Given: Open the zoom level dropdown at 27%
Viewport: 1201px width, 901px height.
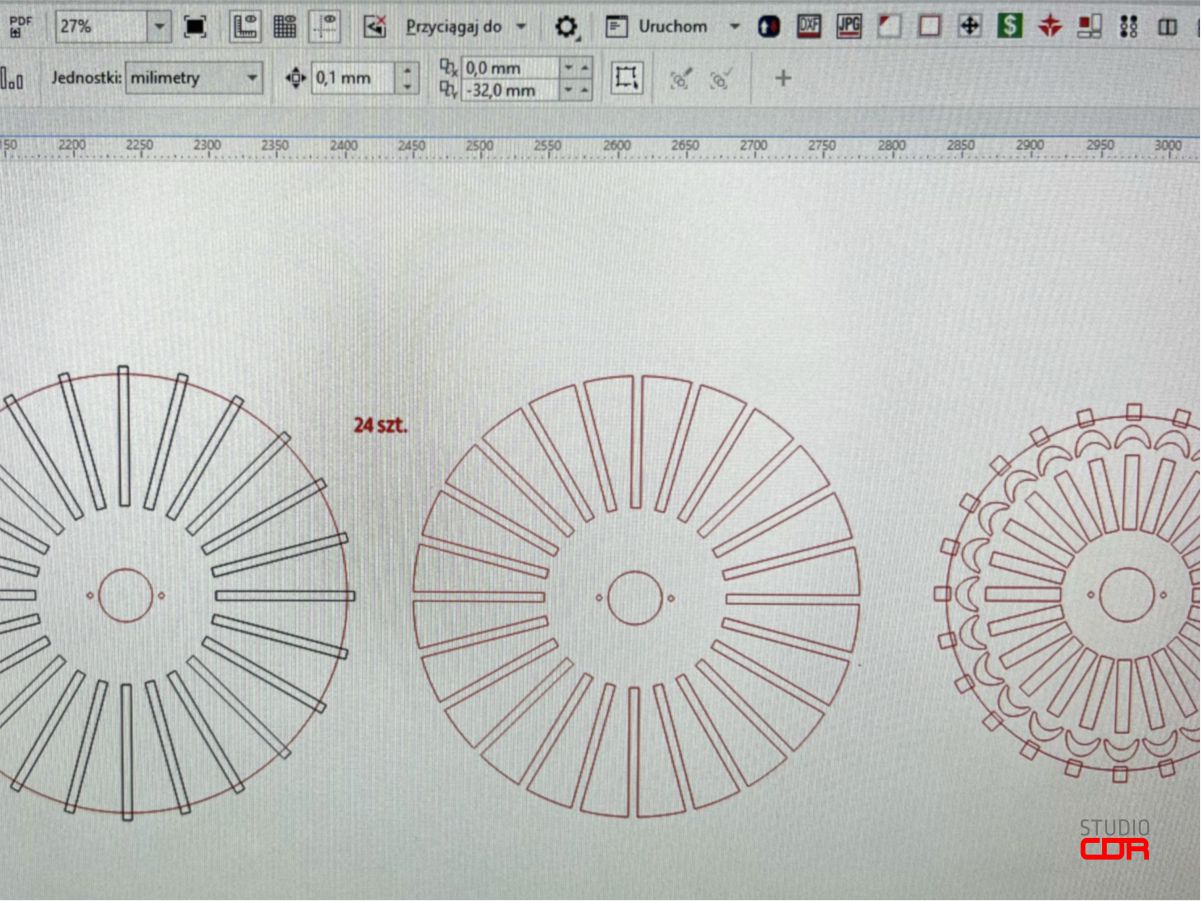Looking at the screenshot, I should click(159, 27).
